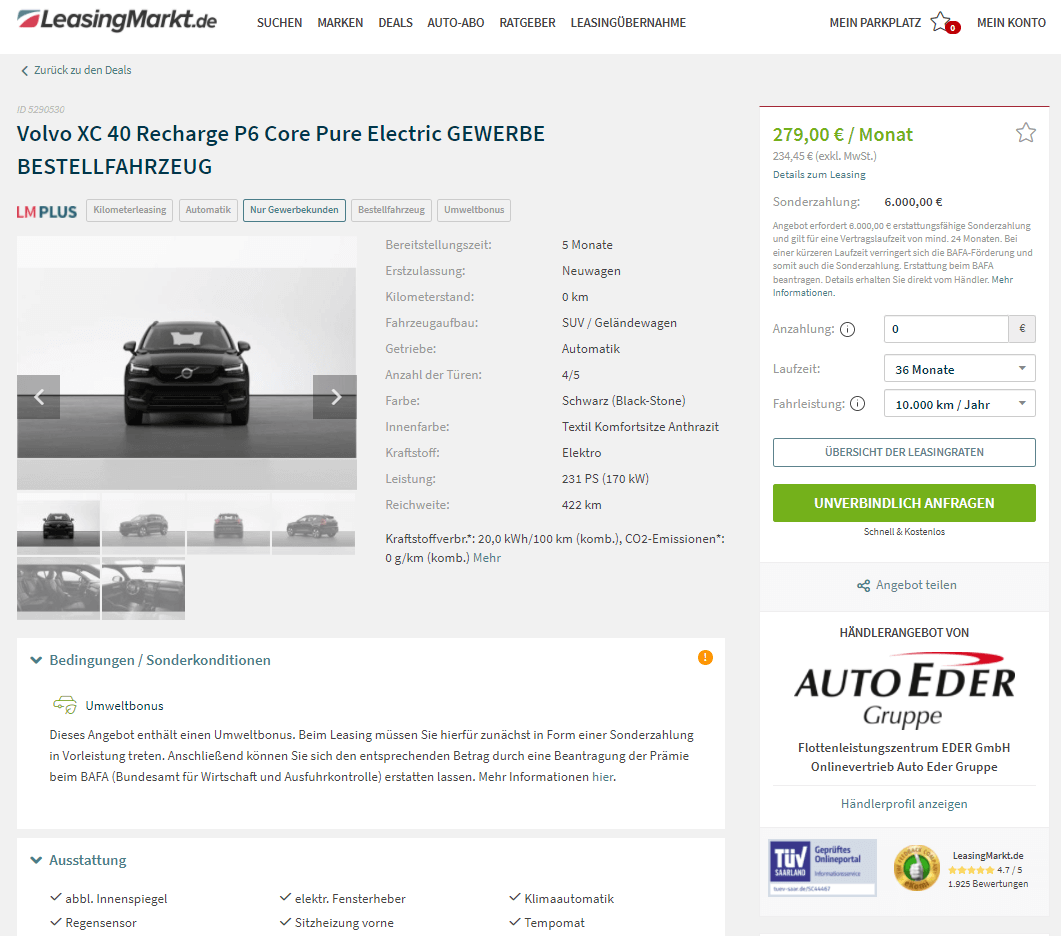Open MEIN KONTO
The width and height of the screenshot is (1061, 936).
pos(1011,23)
